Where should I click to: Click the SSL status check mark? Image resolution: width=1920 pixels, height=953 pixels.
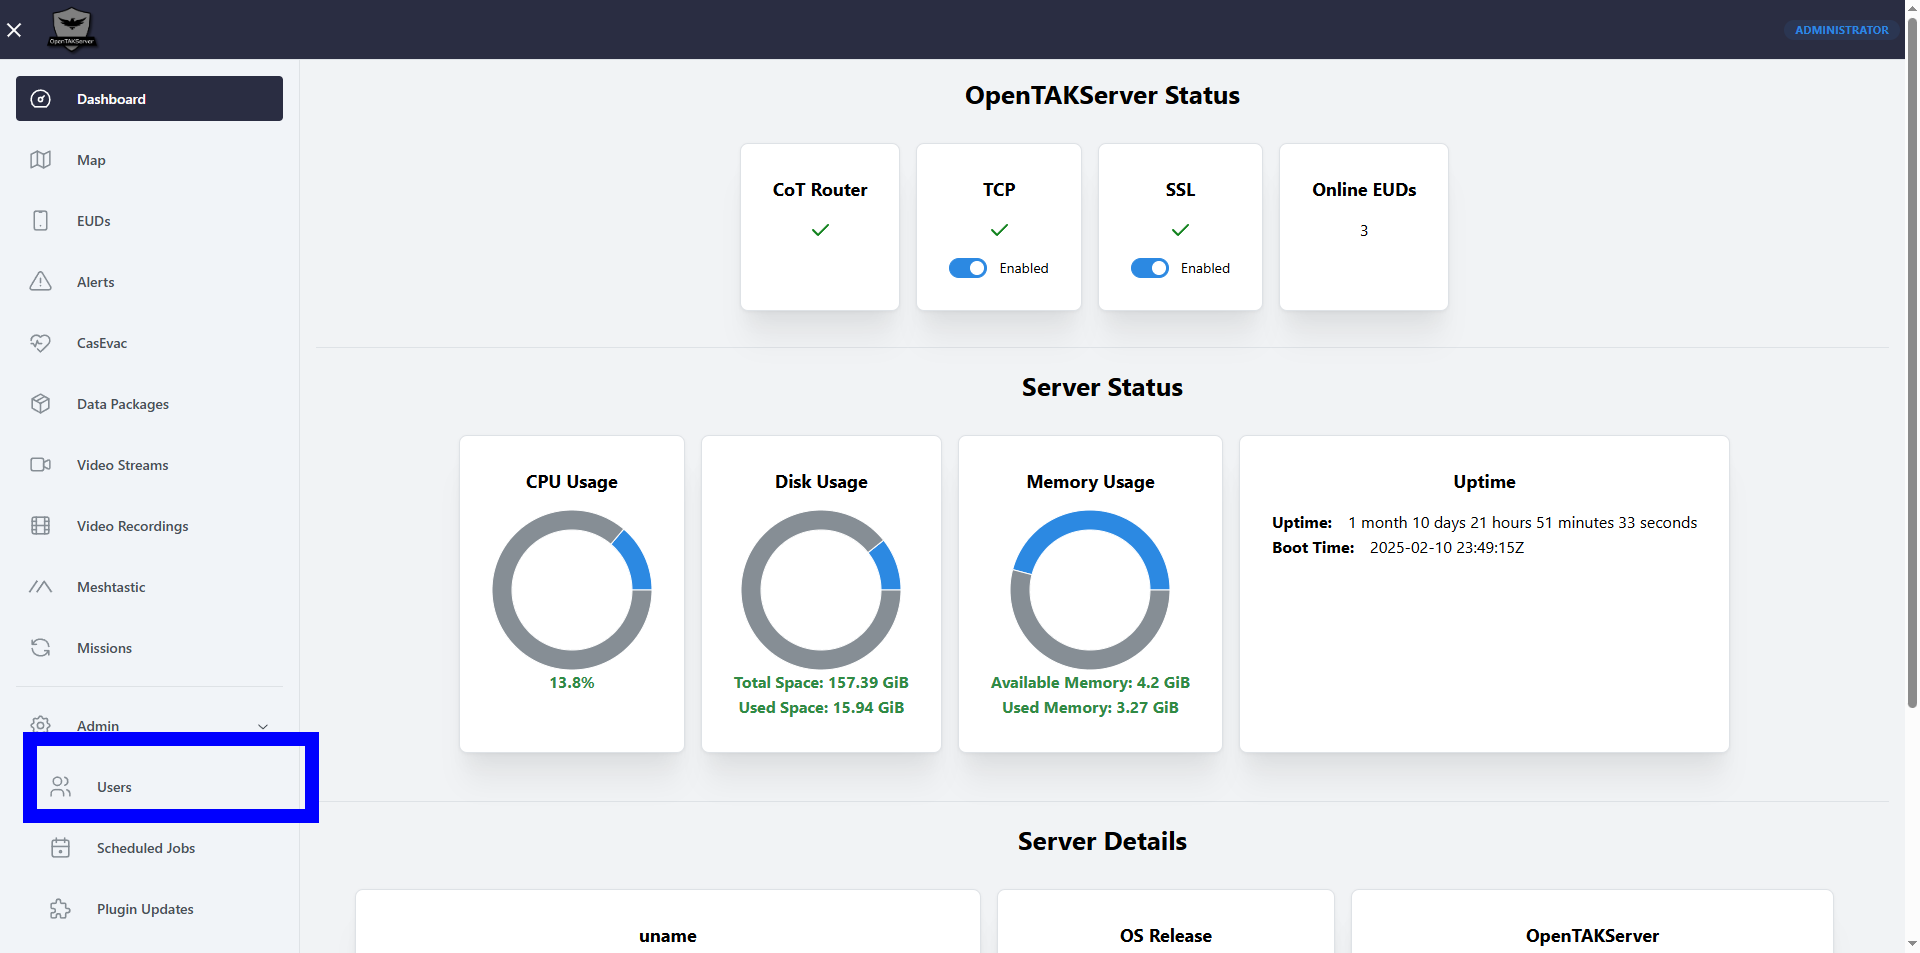pos(1180,230)
